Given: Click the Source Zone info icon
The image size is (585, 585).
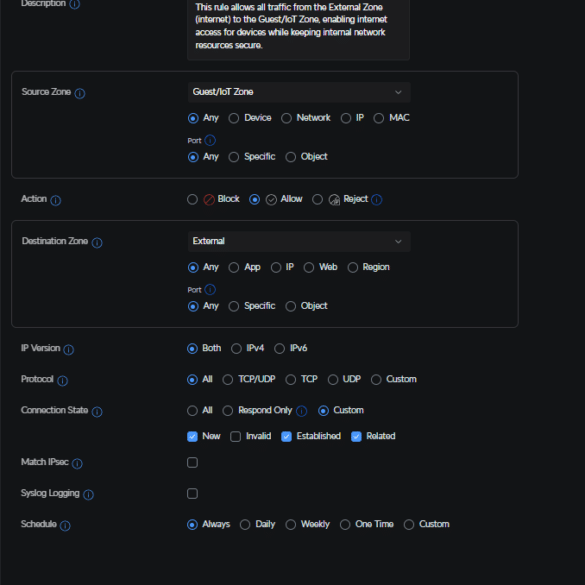Looking at the screenshot, I should point(80,93).
